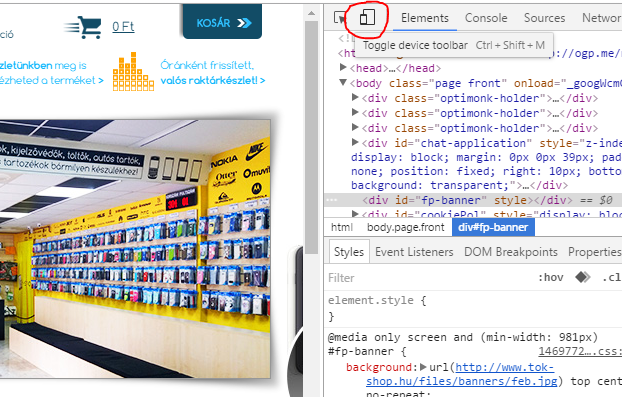This screenshot has height=397, width=622.
Task: Activate the inspect element picker icon
Action: [340, 18]
